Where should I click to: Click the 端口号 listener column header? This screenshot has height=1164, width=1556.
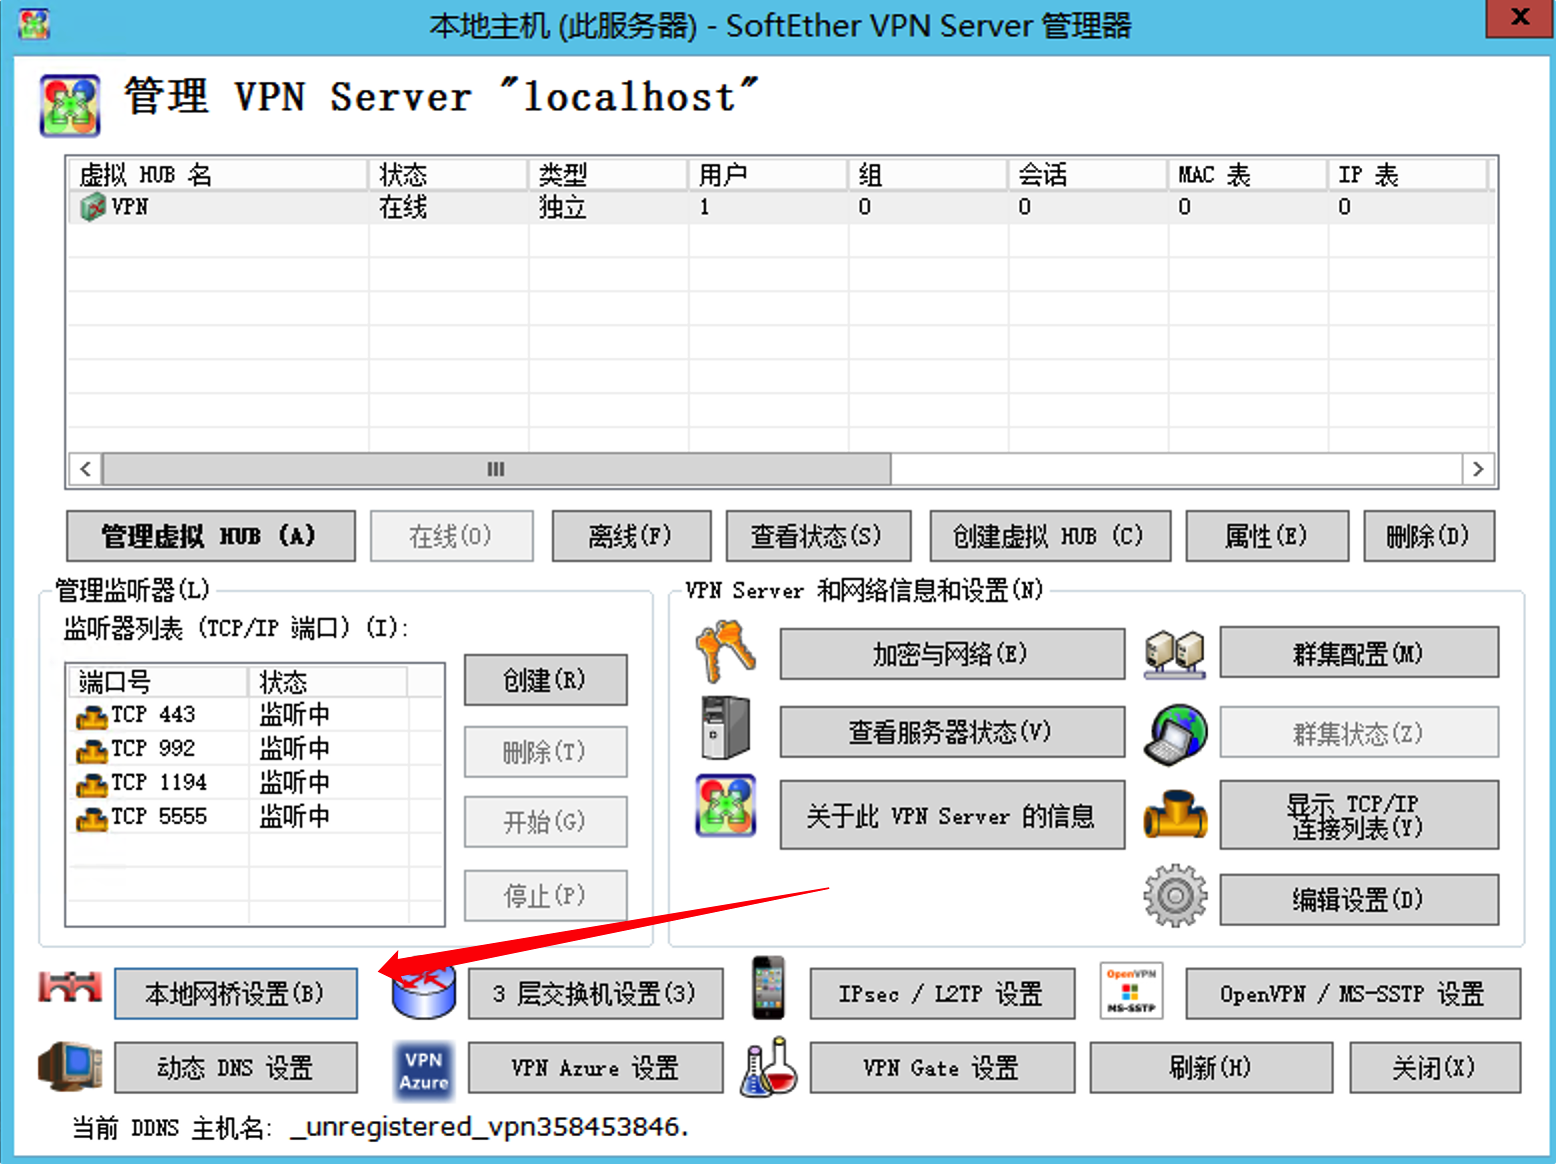(158, 681)
